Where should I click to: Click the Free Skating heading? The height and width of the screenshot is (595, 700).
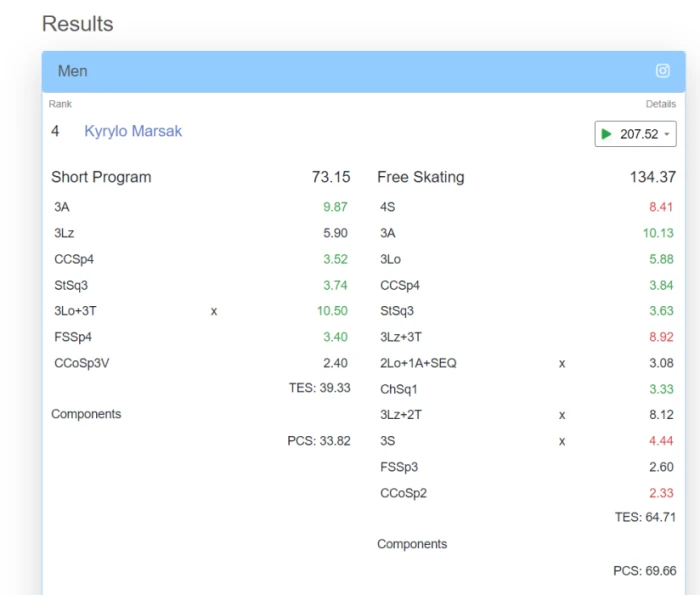tap(420, 177)
